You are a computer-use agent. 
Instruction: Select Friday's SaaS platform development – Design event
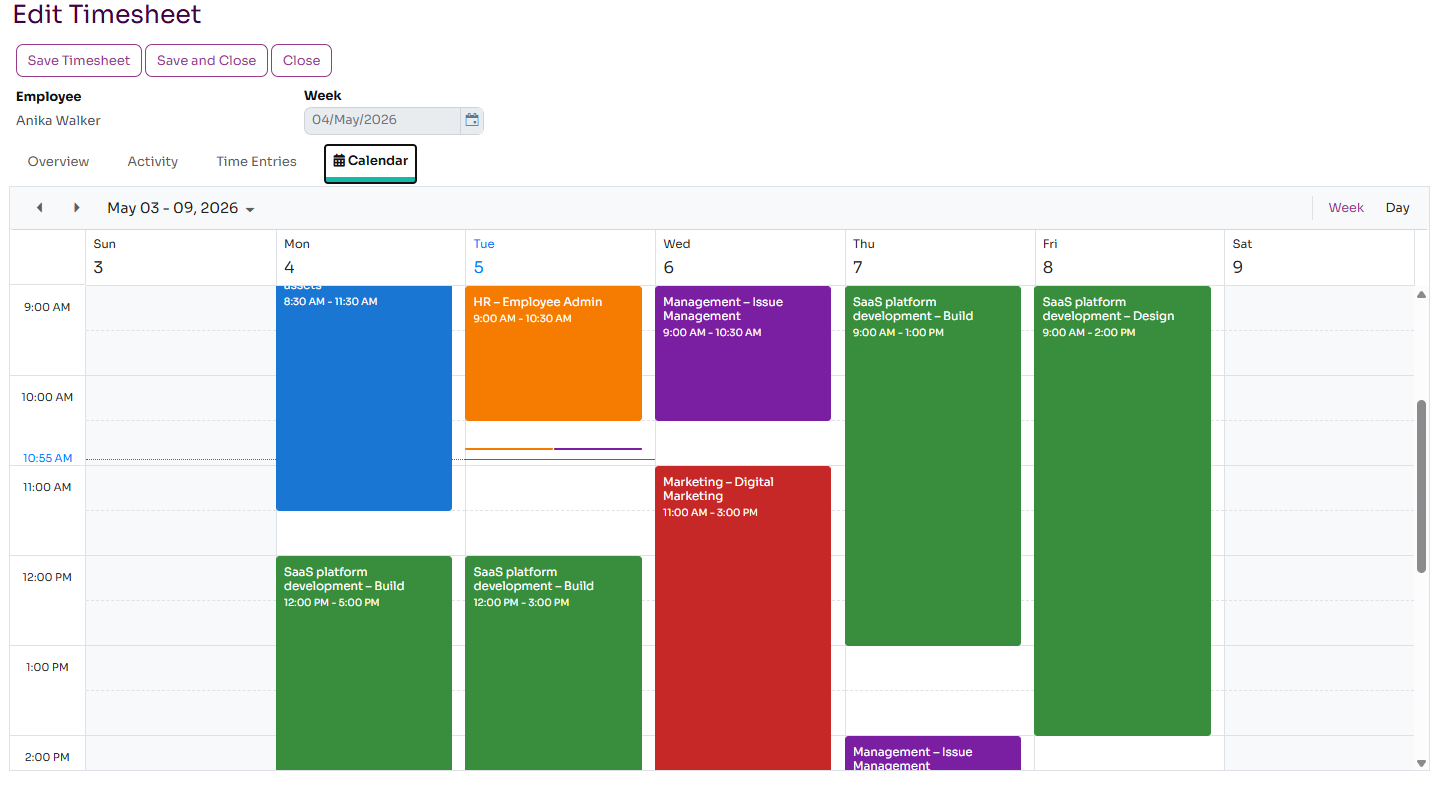[1122, 511]
